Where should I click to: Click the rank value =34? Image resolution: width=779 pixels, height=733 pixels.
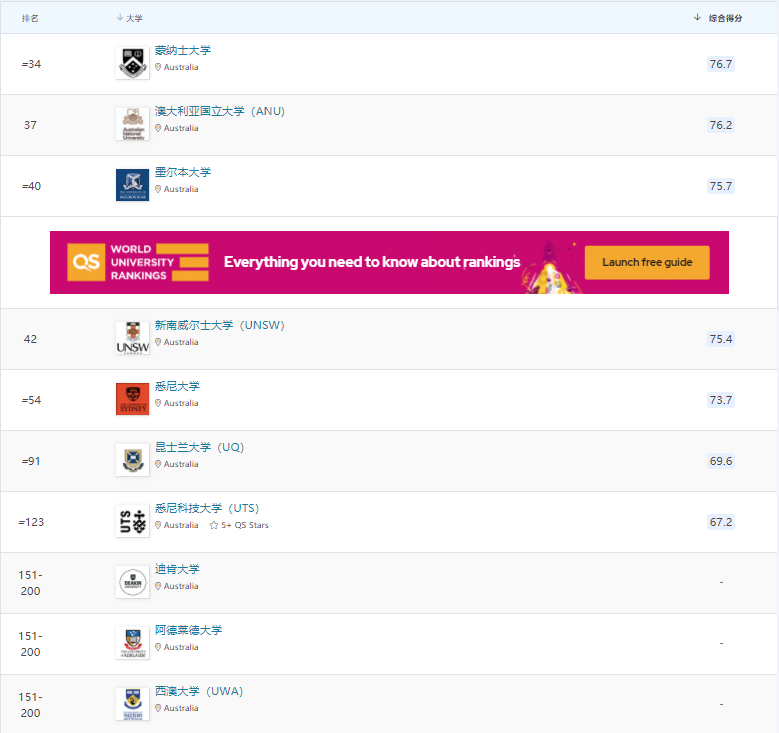tap(31, 64)
